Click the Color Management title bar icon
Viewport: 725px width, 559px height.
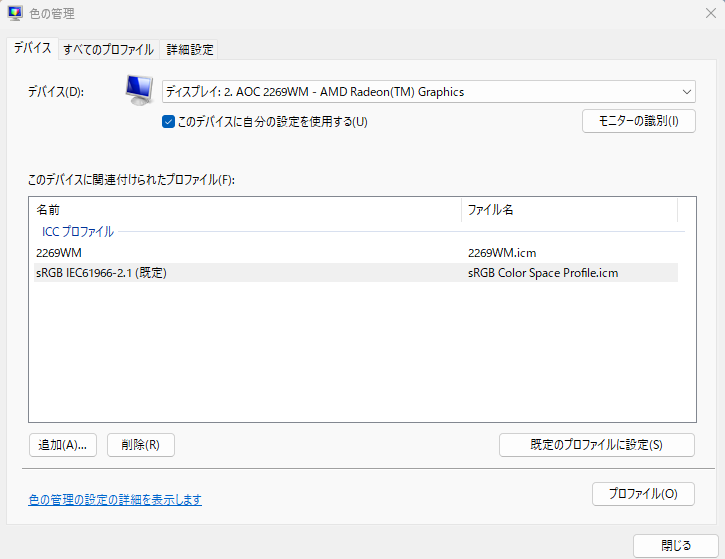pos(15,13)
